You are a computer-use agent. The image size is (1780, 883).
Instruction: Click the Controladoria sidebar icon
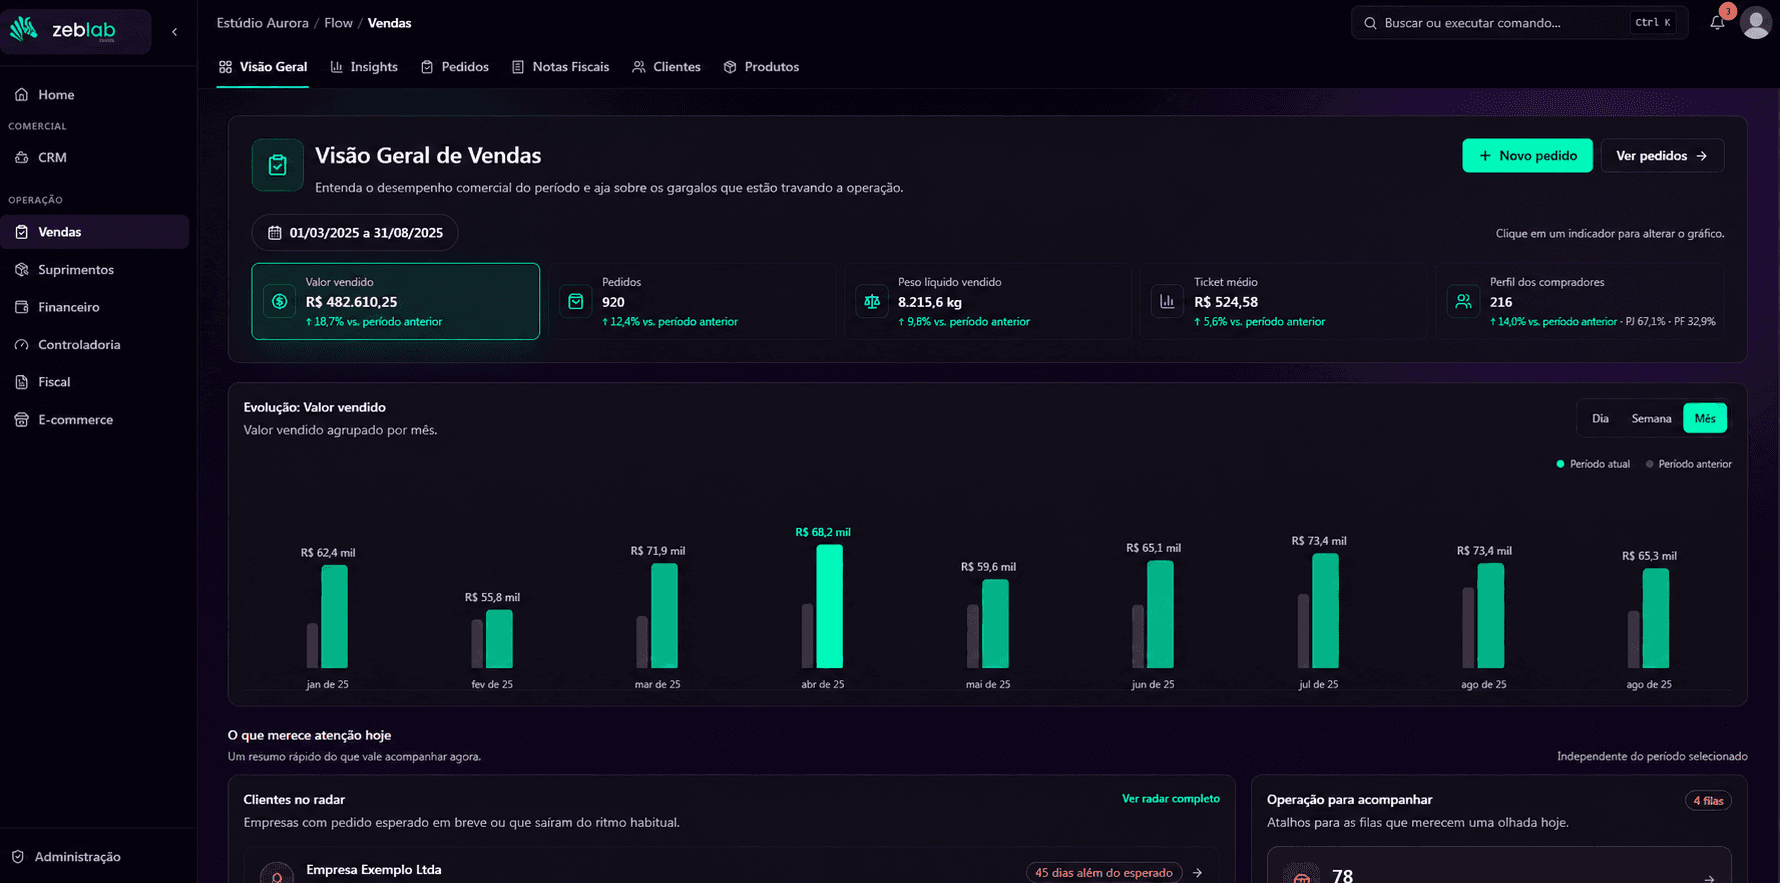coord(21,345)
